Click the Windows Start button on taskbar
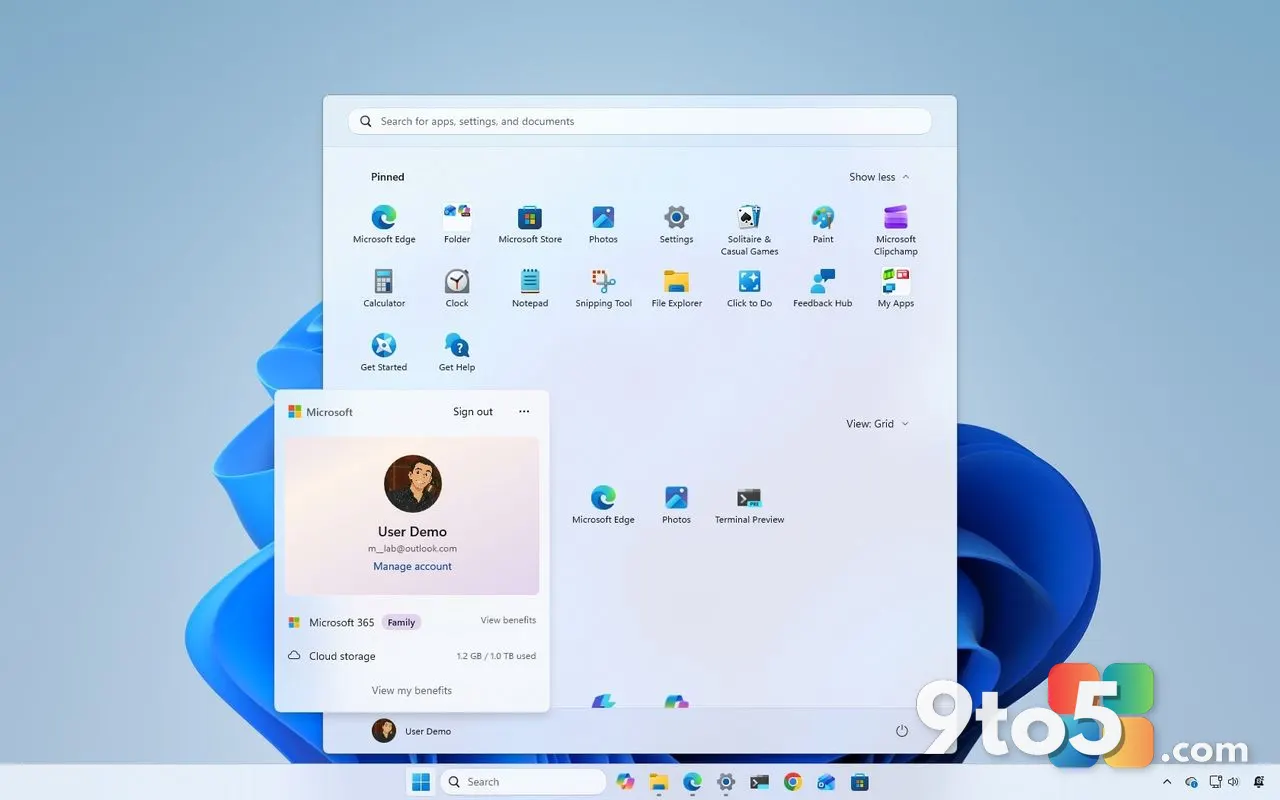The image size is (1280, 800). click(x=421, y=782)
